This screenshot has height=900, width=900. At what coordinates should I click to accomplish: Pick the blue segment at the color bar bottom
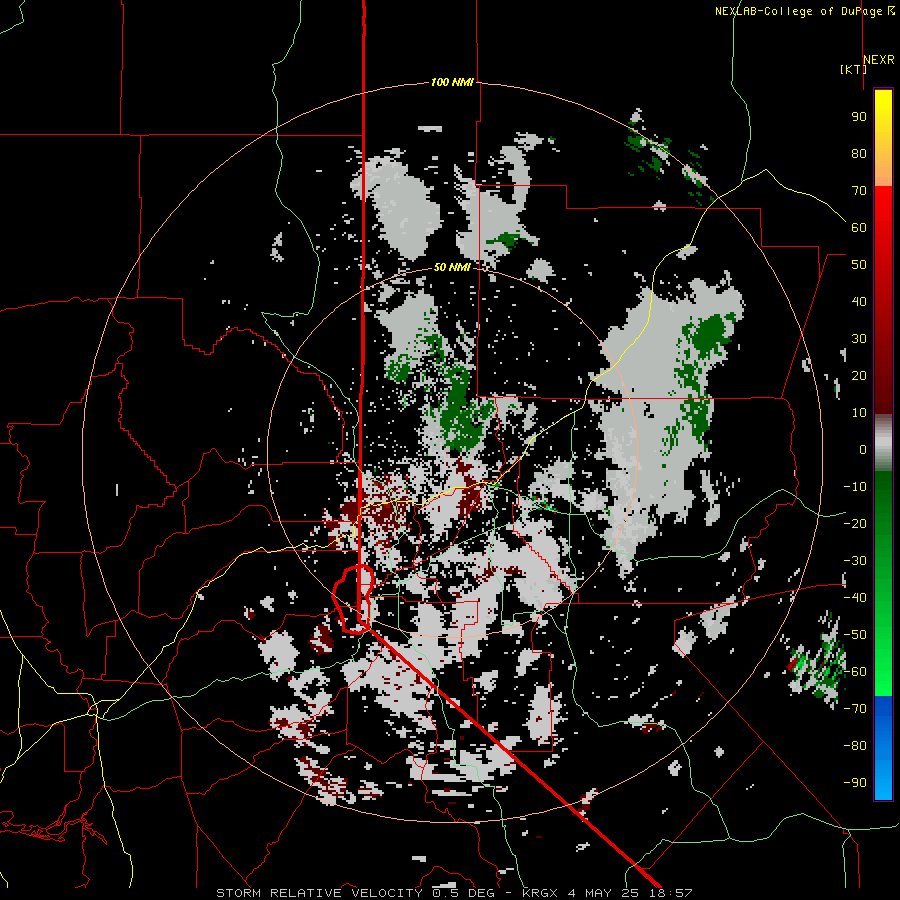click(x=883, y=748)
